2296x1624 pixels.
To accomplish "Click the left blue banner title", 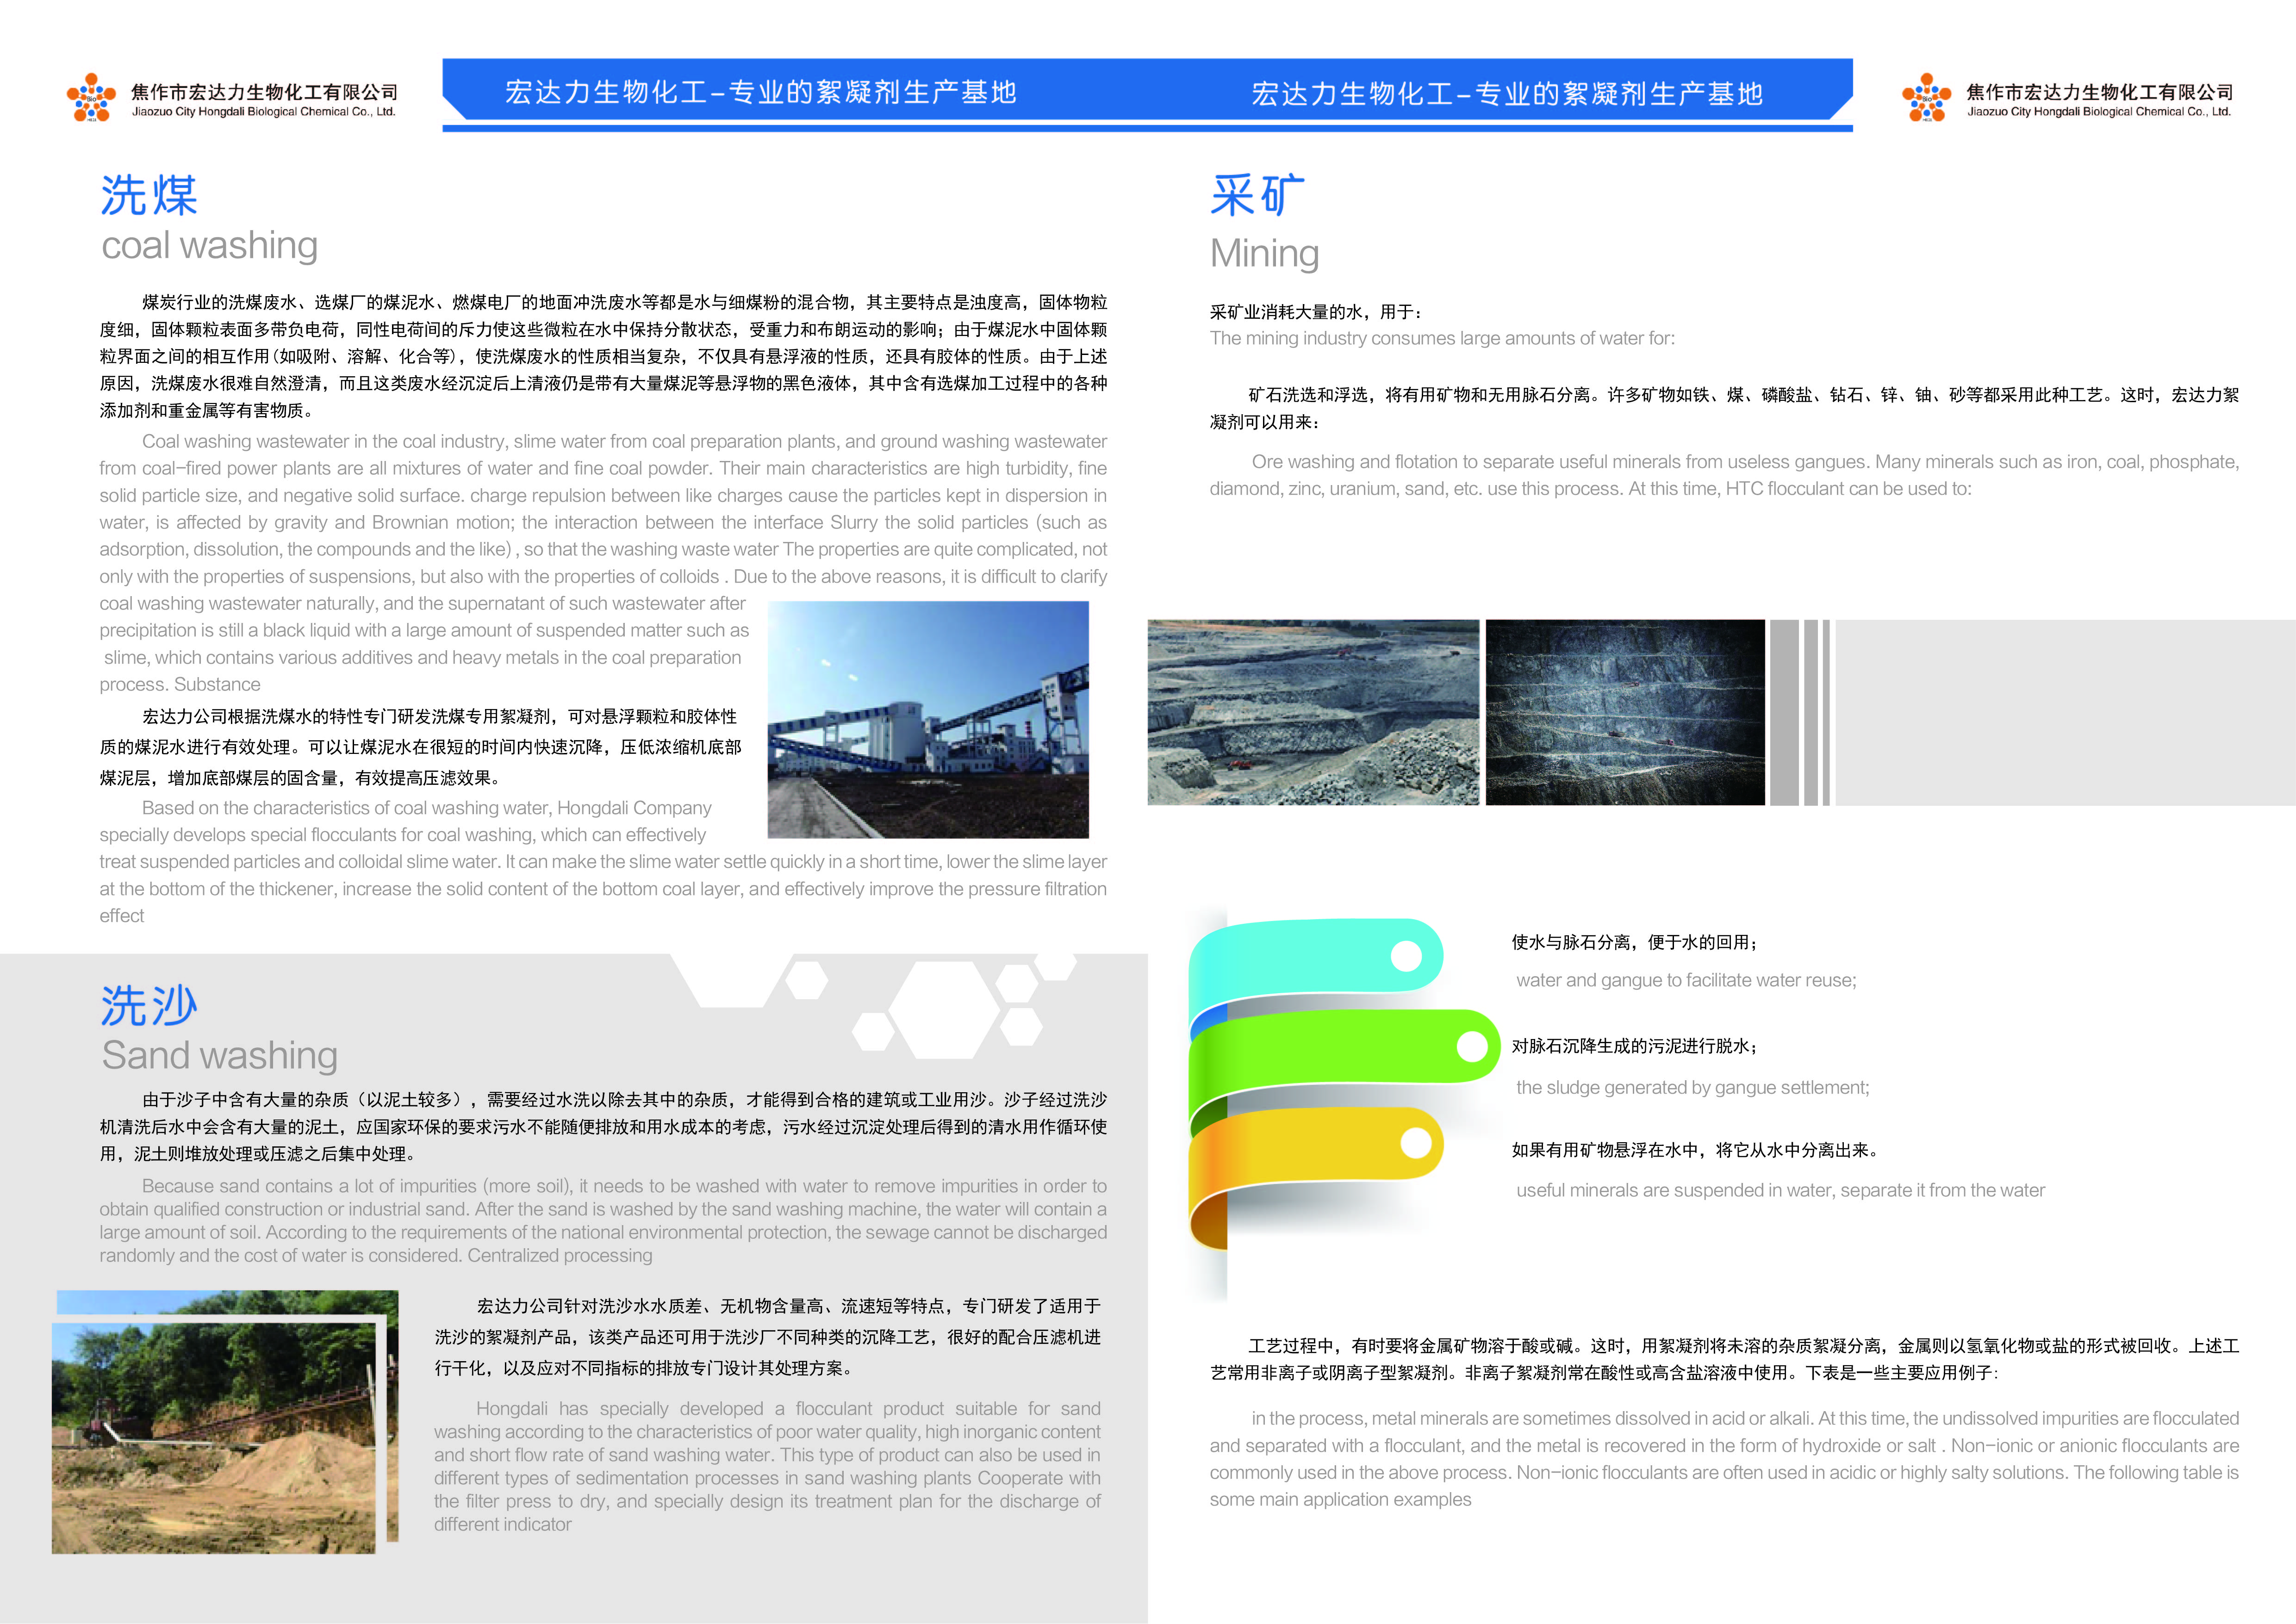I will tap(760, 93).
